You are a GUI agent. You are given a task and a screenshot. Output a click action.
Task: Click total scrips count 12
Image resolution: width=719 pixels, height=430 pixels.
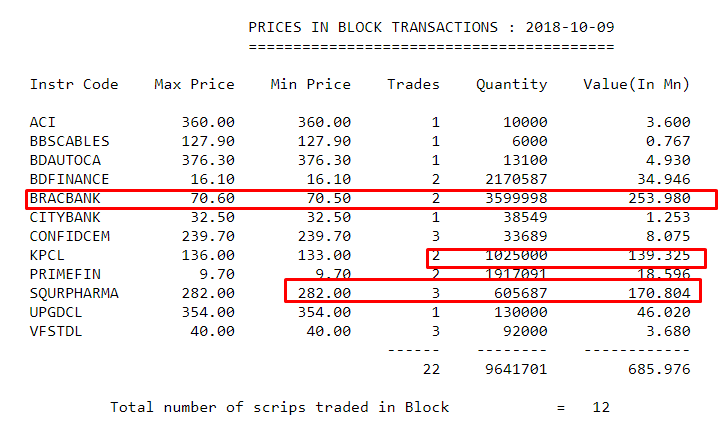pyautogui.click(x=601, y=407)
